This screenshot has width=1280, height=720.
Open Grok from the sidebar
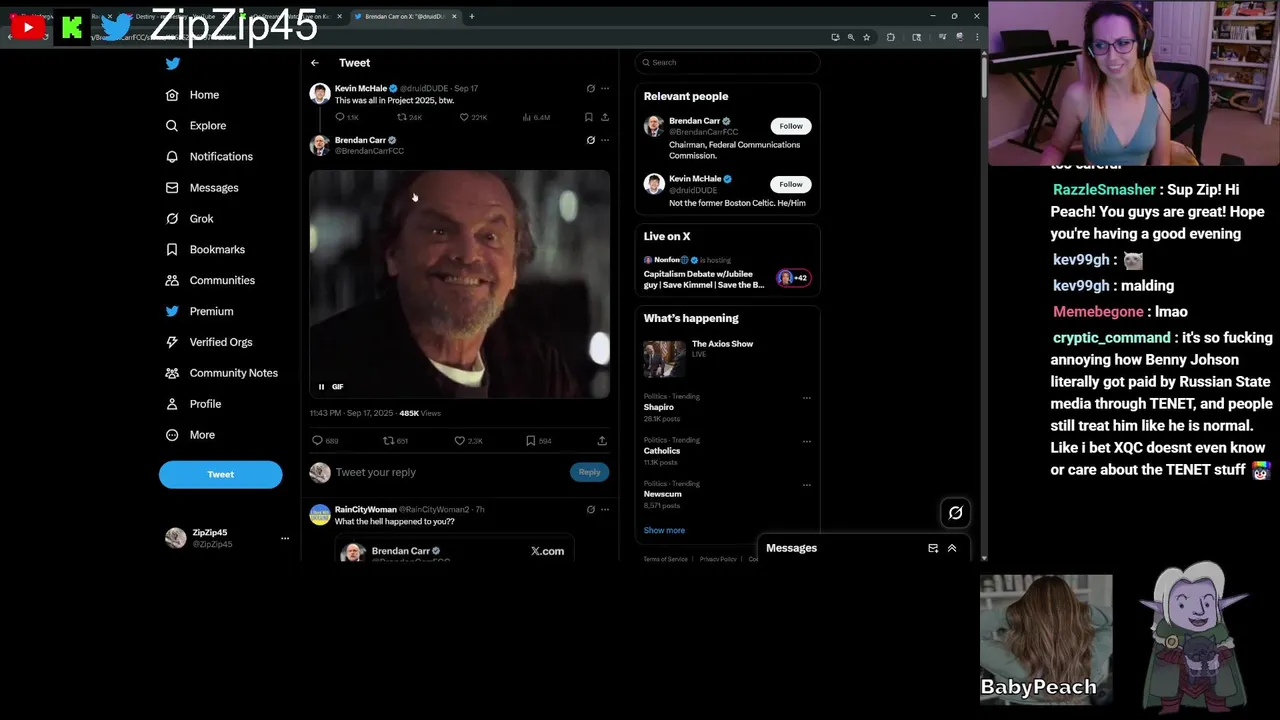[x=189, y=219]
